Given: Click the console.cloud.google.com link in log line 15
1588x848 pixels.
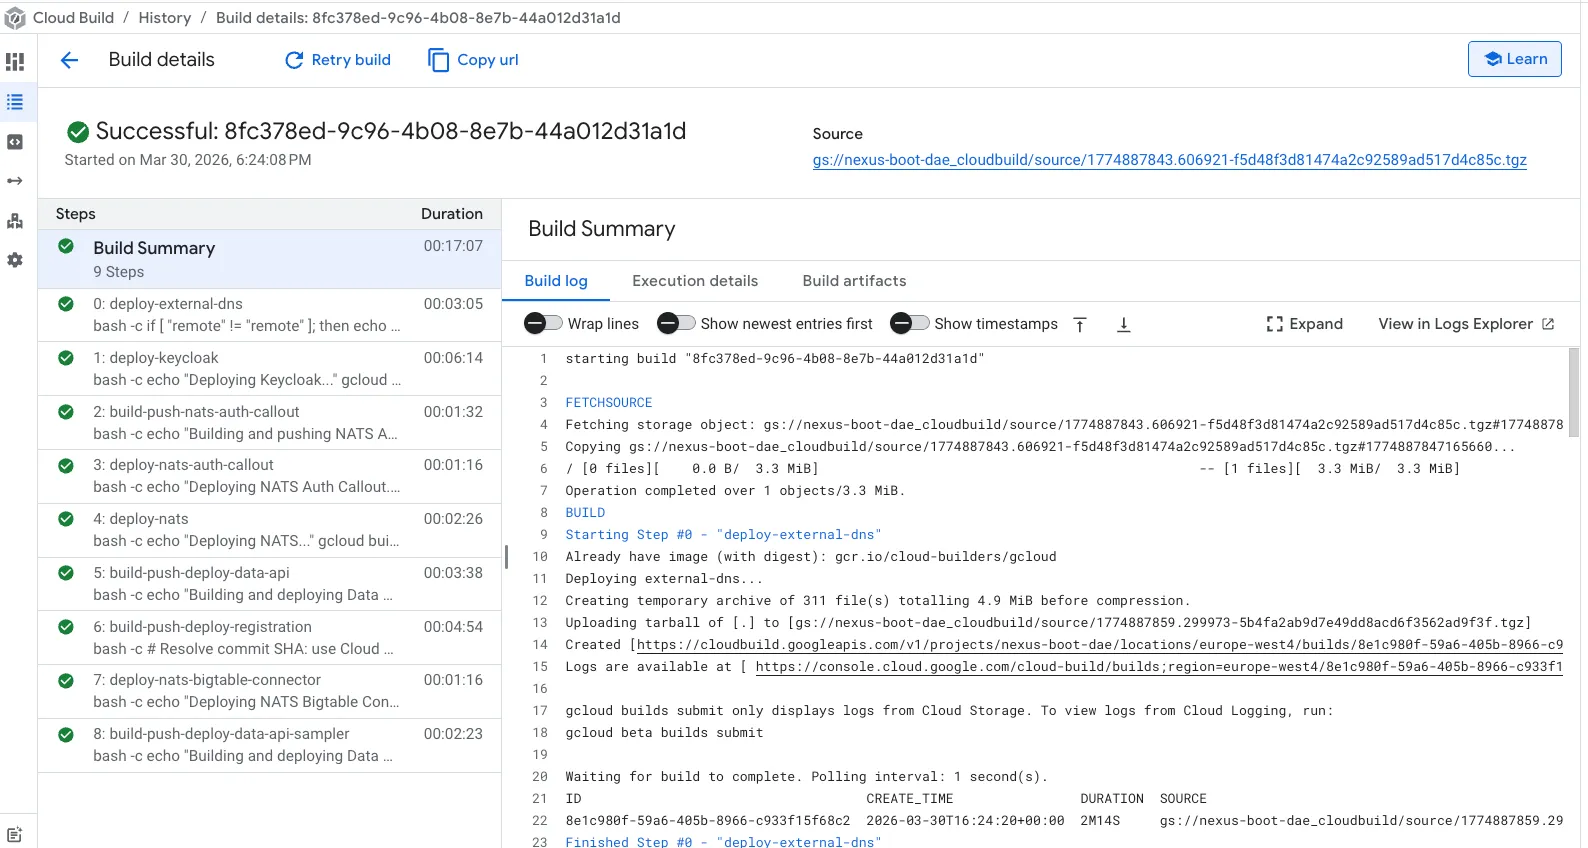Looking at the screenshot, I should click(x=1158, y=667).
